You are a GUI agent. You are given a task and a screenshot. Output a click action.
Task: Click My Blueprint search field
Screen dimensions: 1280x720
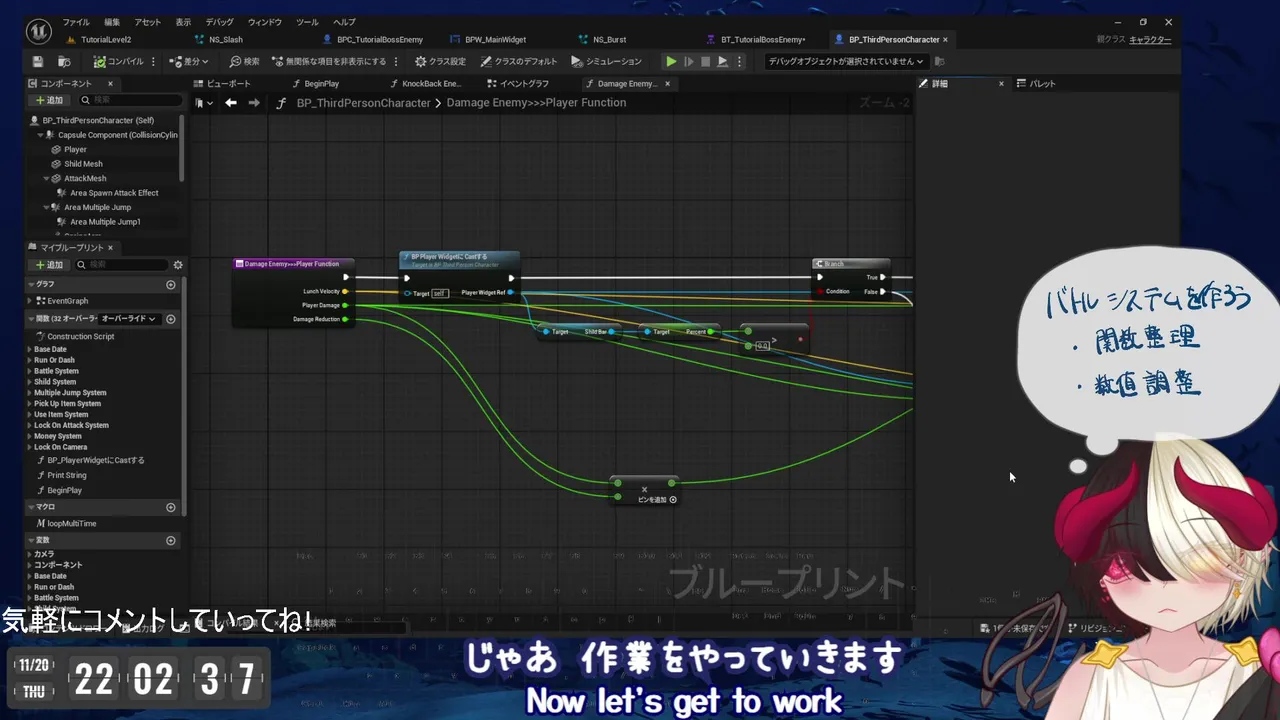click(122, 265)
